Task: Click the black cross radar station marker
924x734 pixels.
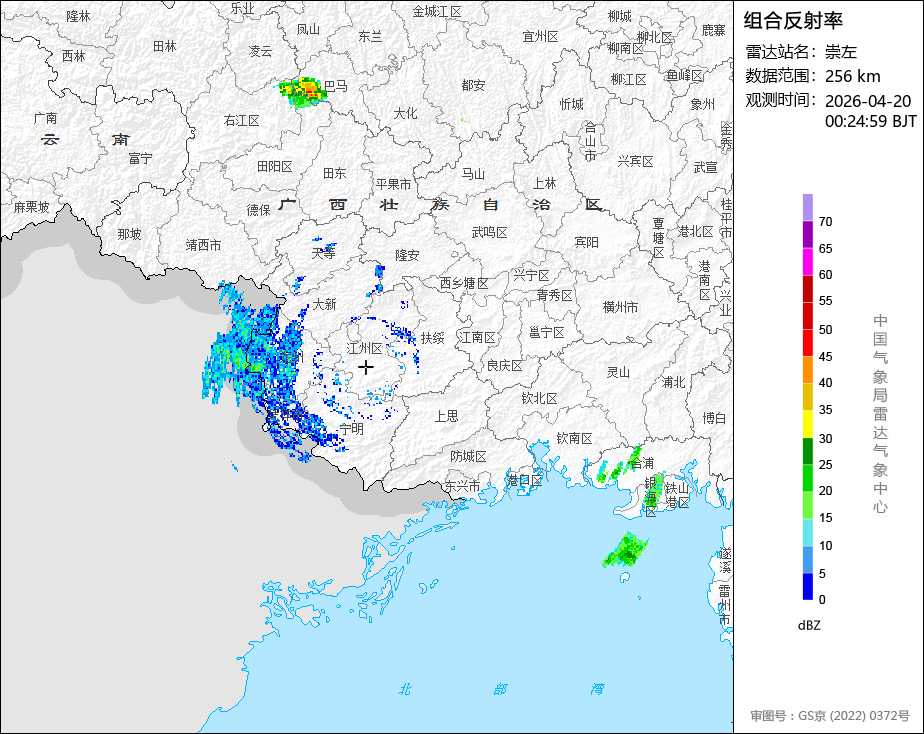Action: [366, 368]
